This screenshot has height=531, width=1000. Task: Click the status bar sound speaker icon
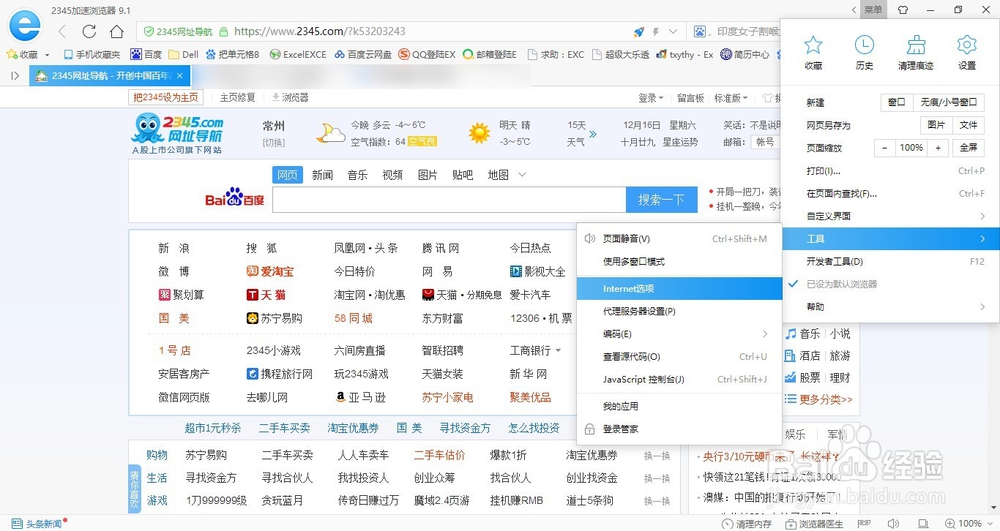893,524
